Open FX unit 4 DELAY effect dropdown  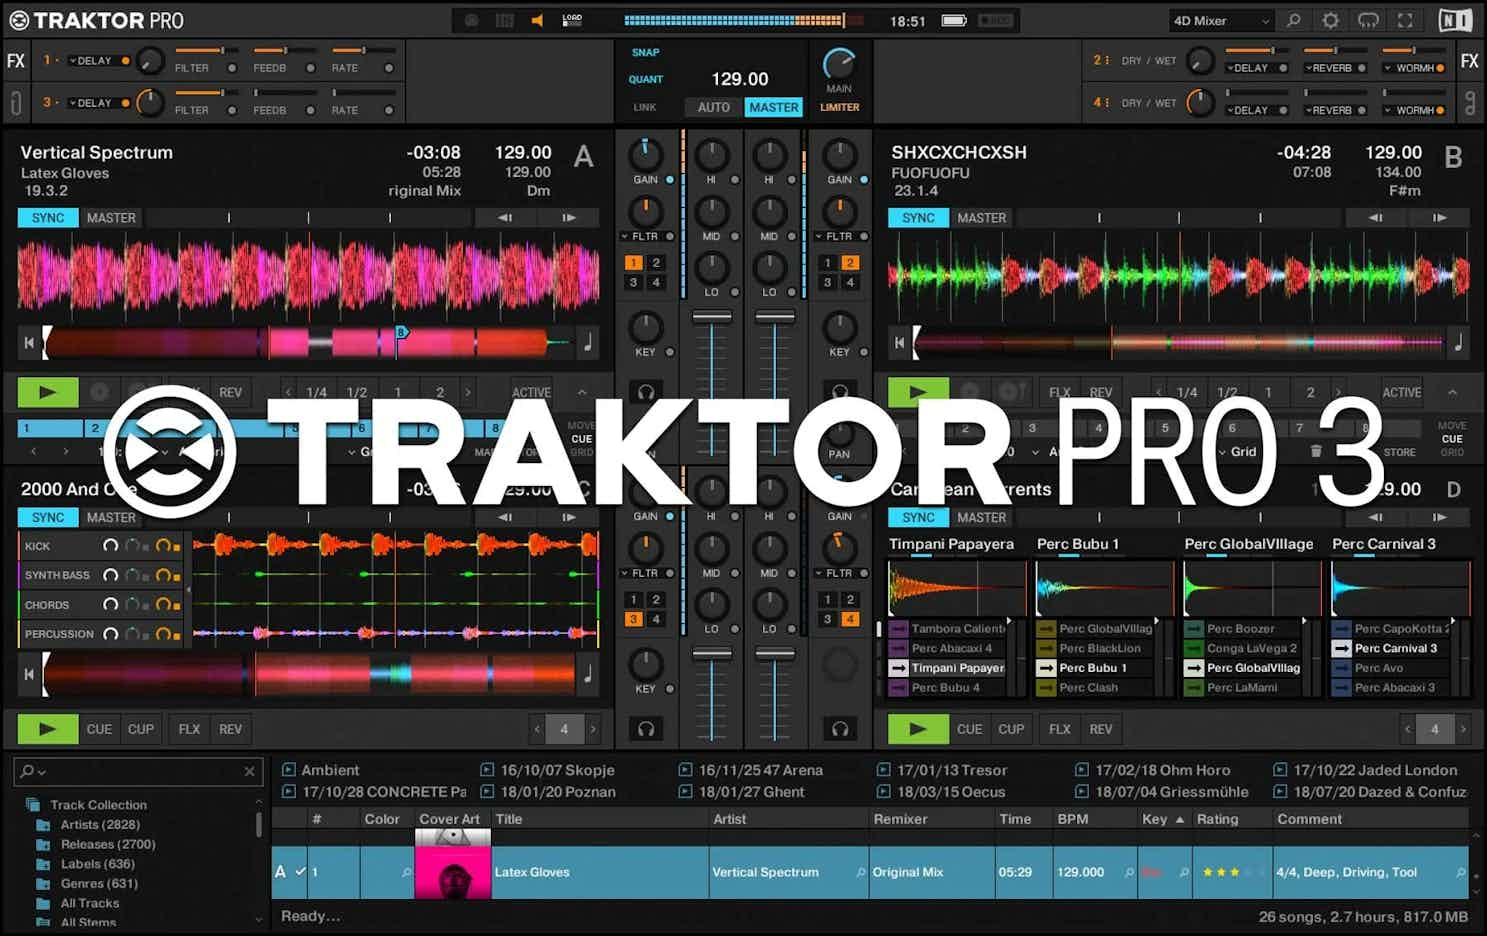(x=1248, y=110)
